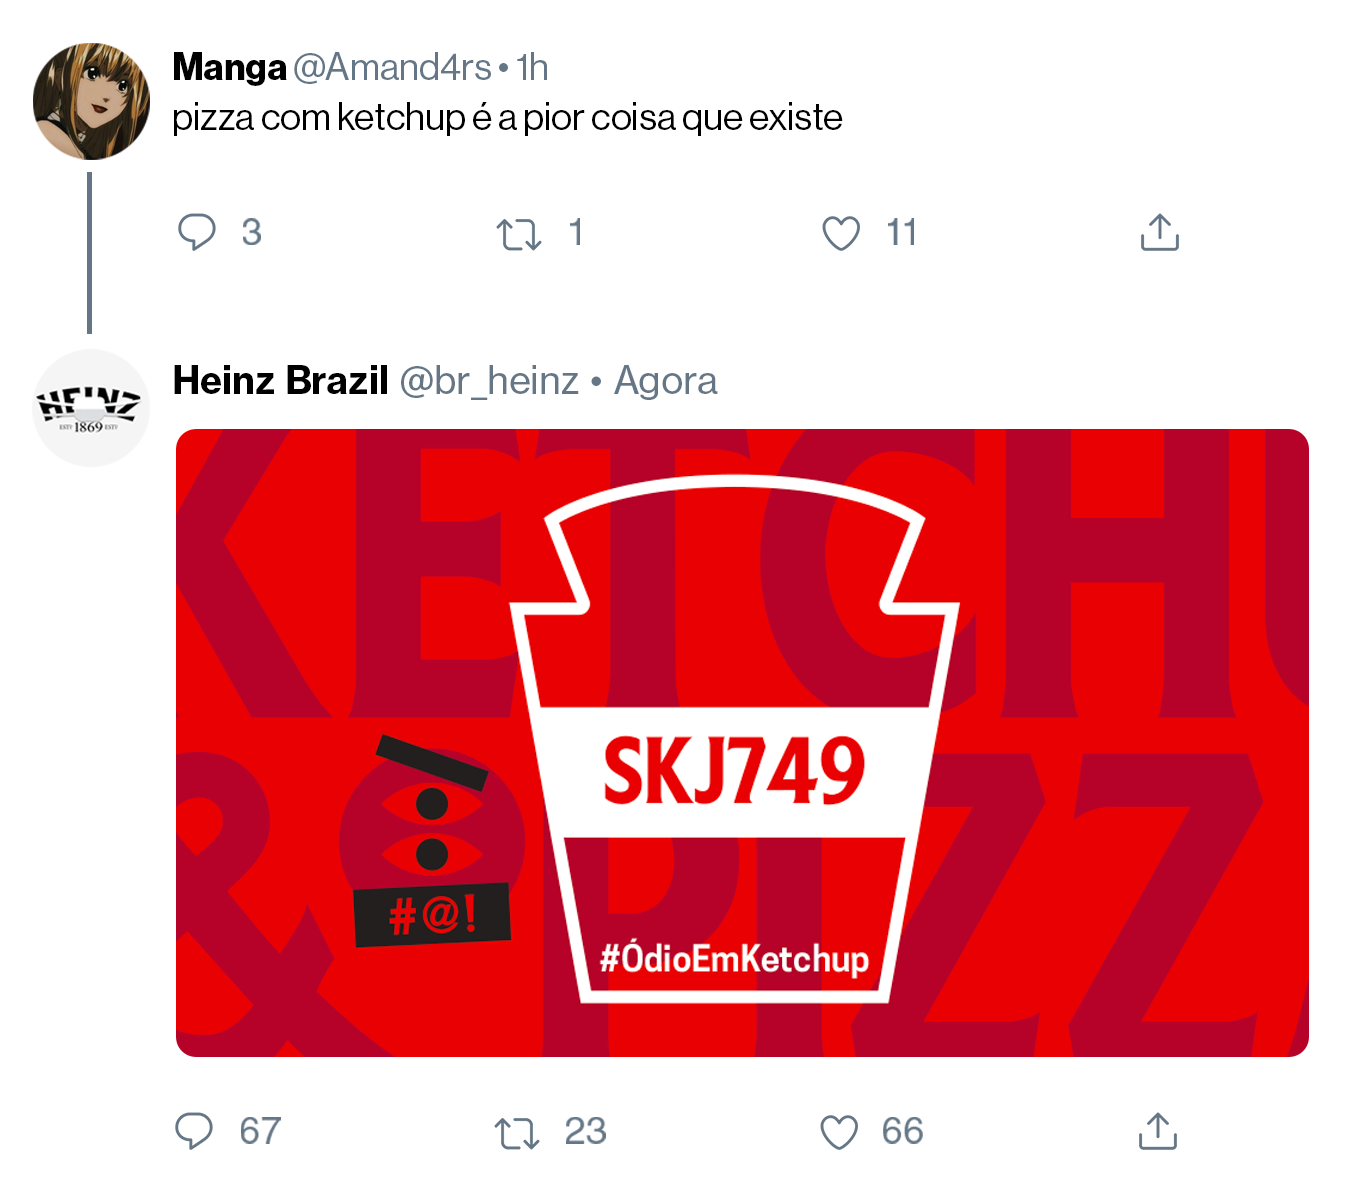Select the #ÓdioEmKetchup hashtag in image

tap(734, 959)
